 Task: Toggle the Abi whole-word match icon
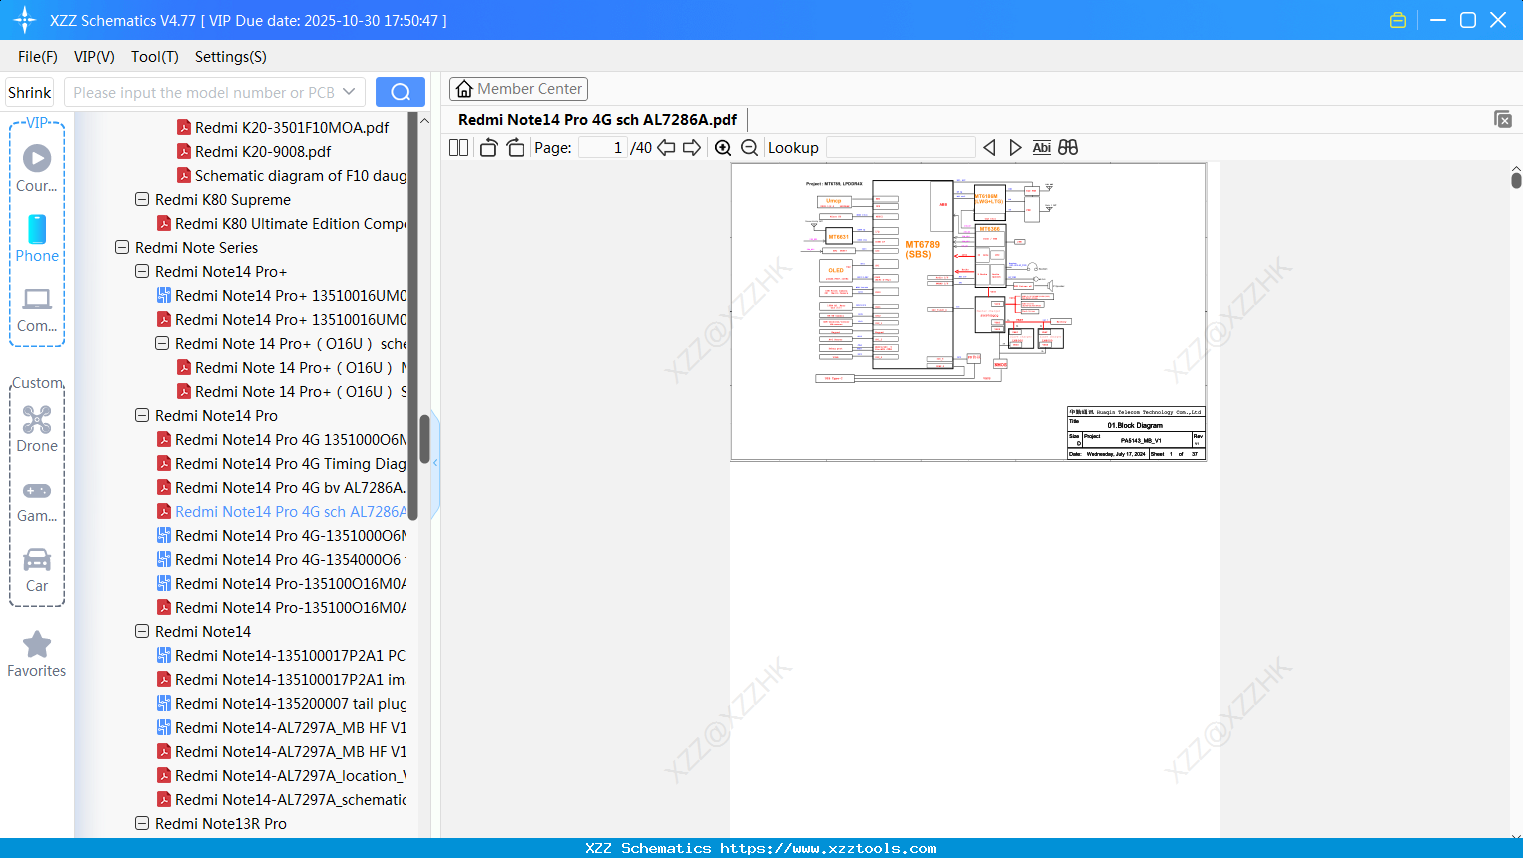[1041, 147]
